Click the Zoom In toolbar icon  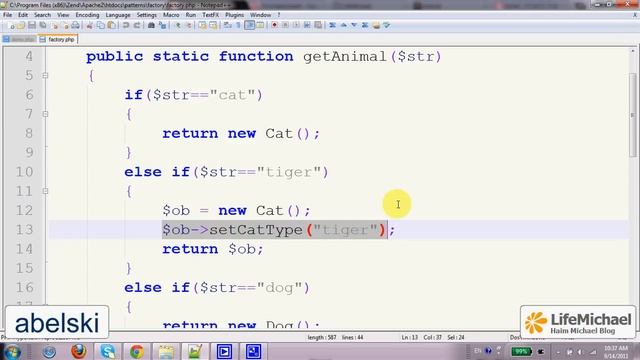click(x=178, y=25)
